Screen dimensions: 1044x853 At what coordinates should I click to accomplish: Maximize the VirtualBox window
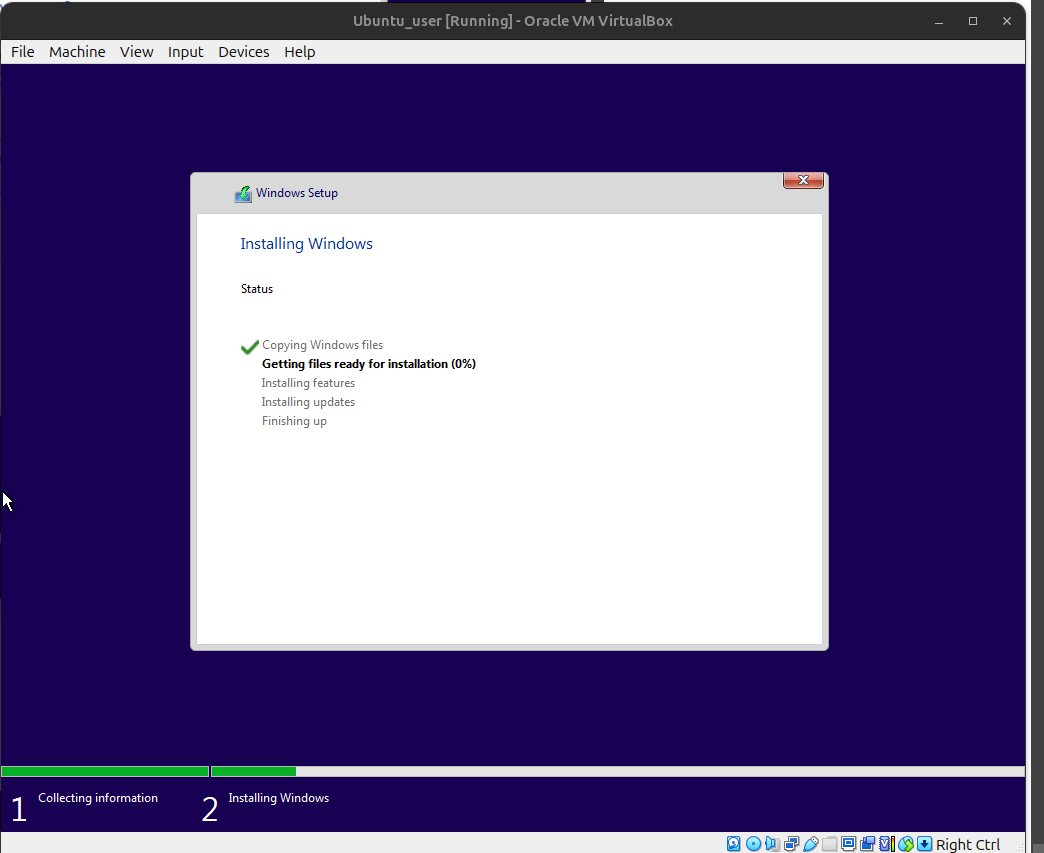(973, 21)
